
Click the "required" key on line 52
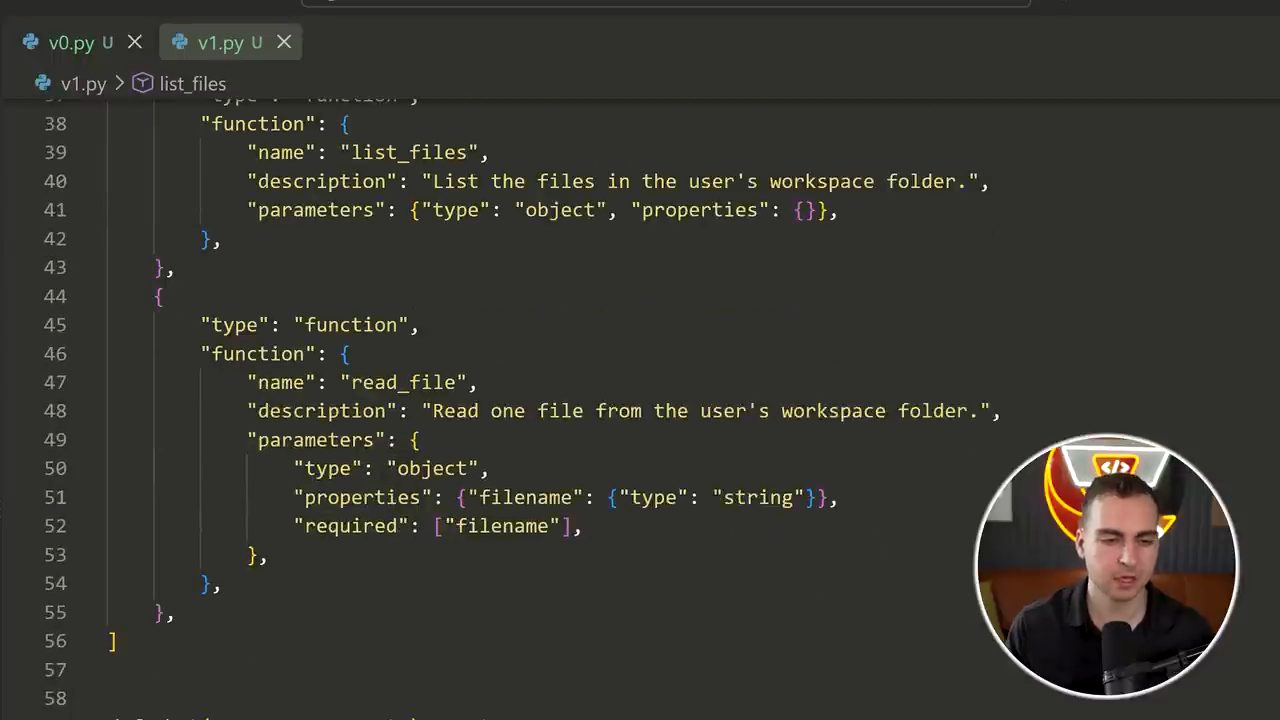pyautogui.click(x=351, y=526)
